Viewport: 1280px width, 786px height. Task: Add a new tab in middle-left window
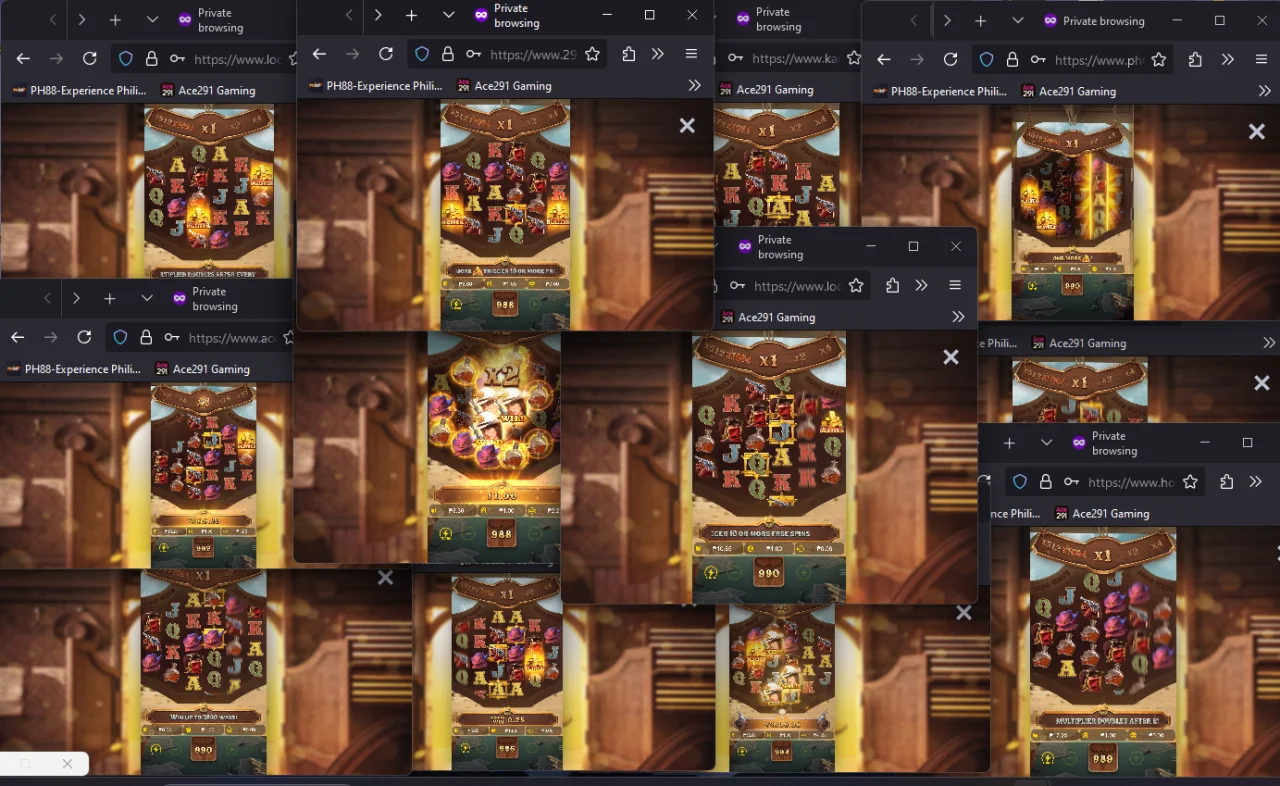click(x=110, y=298)
